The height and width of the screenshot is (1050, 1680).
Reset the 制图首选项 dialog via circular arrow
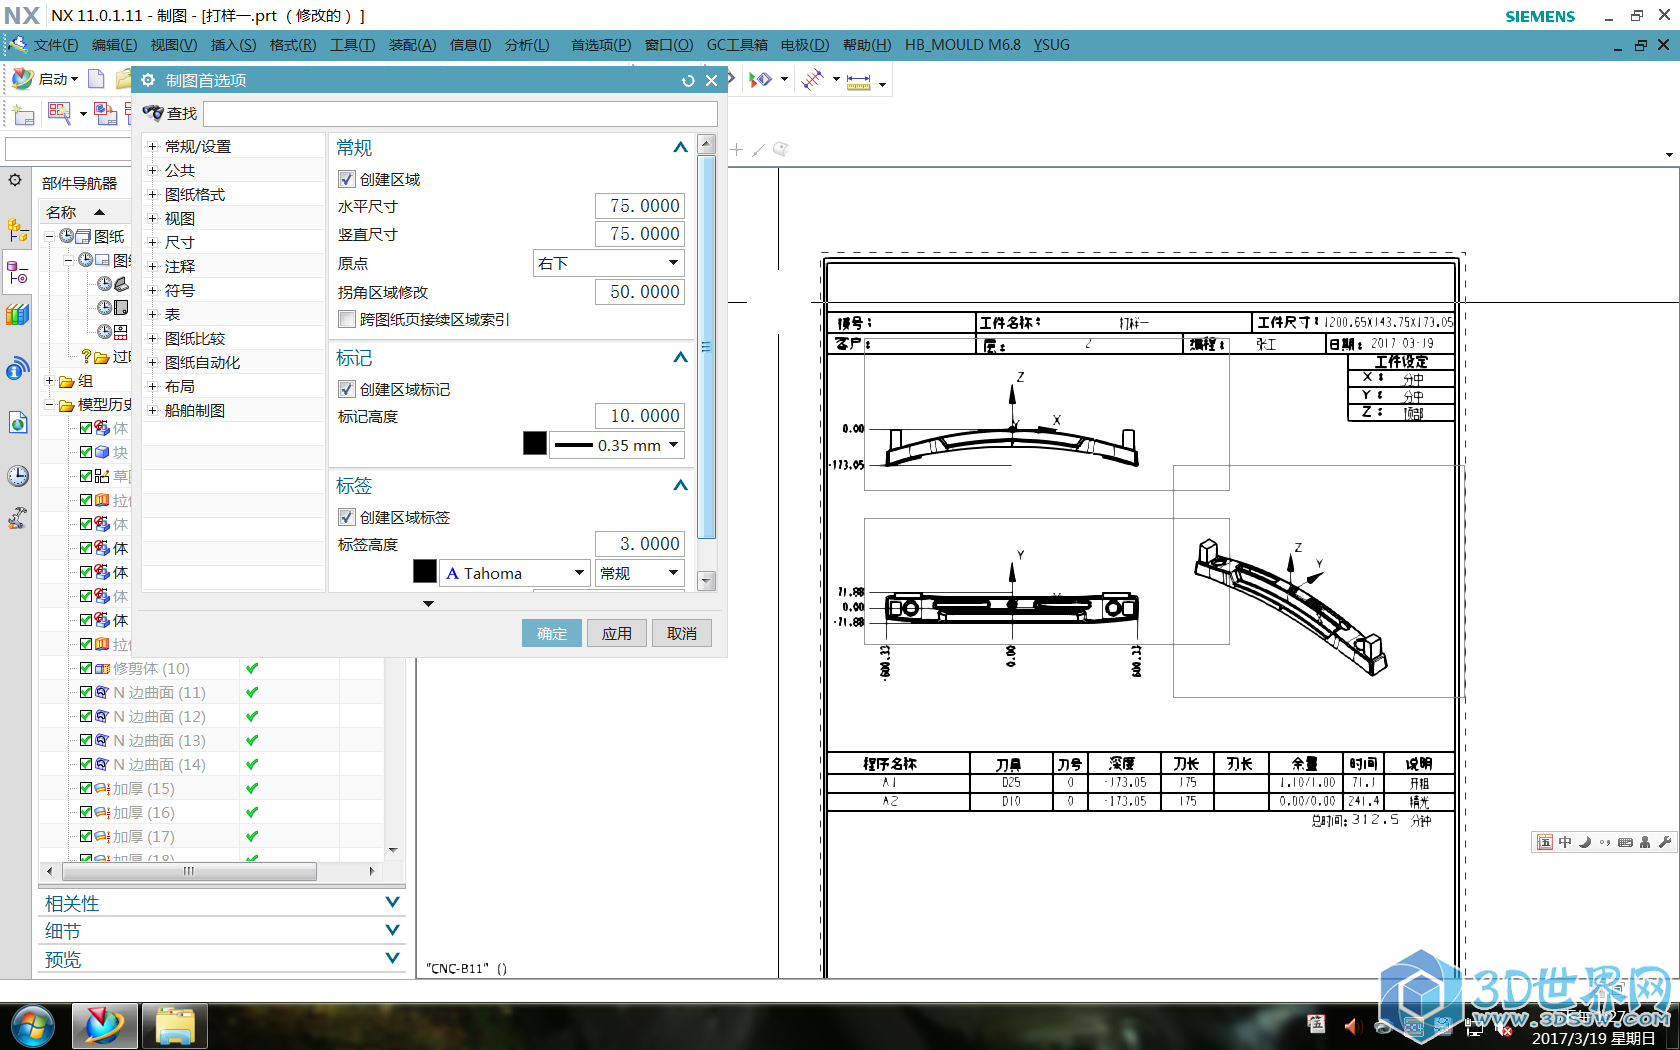click(688, 81)
